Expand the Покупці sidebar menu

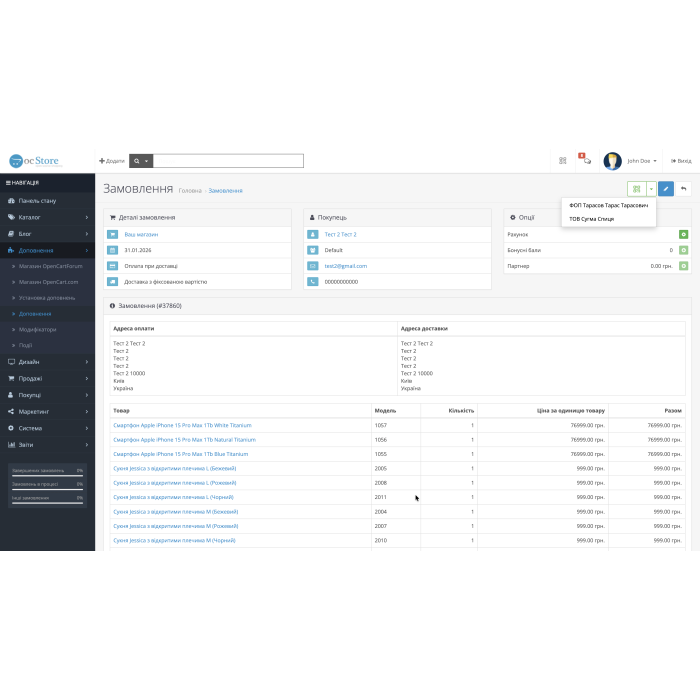coord(47,395)
